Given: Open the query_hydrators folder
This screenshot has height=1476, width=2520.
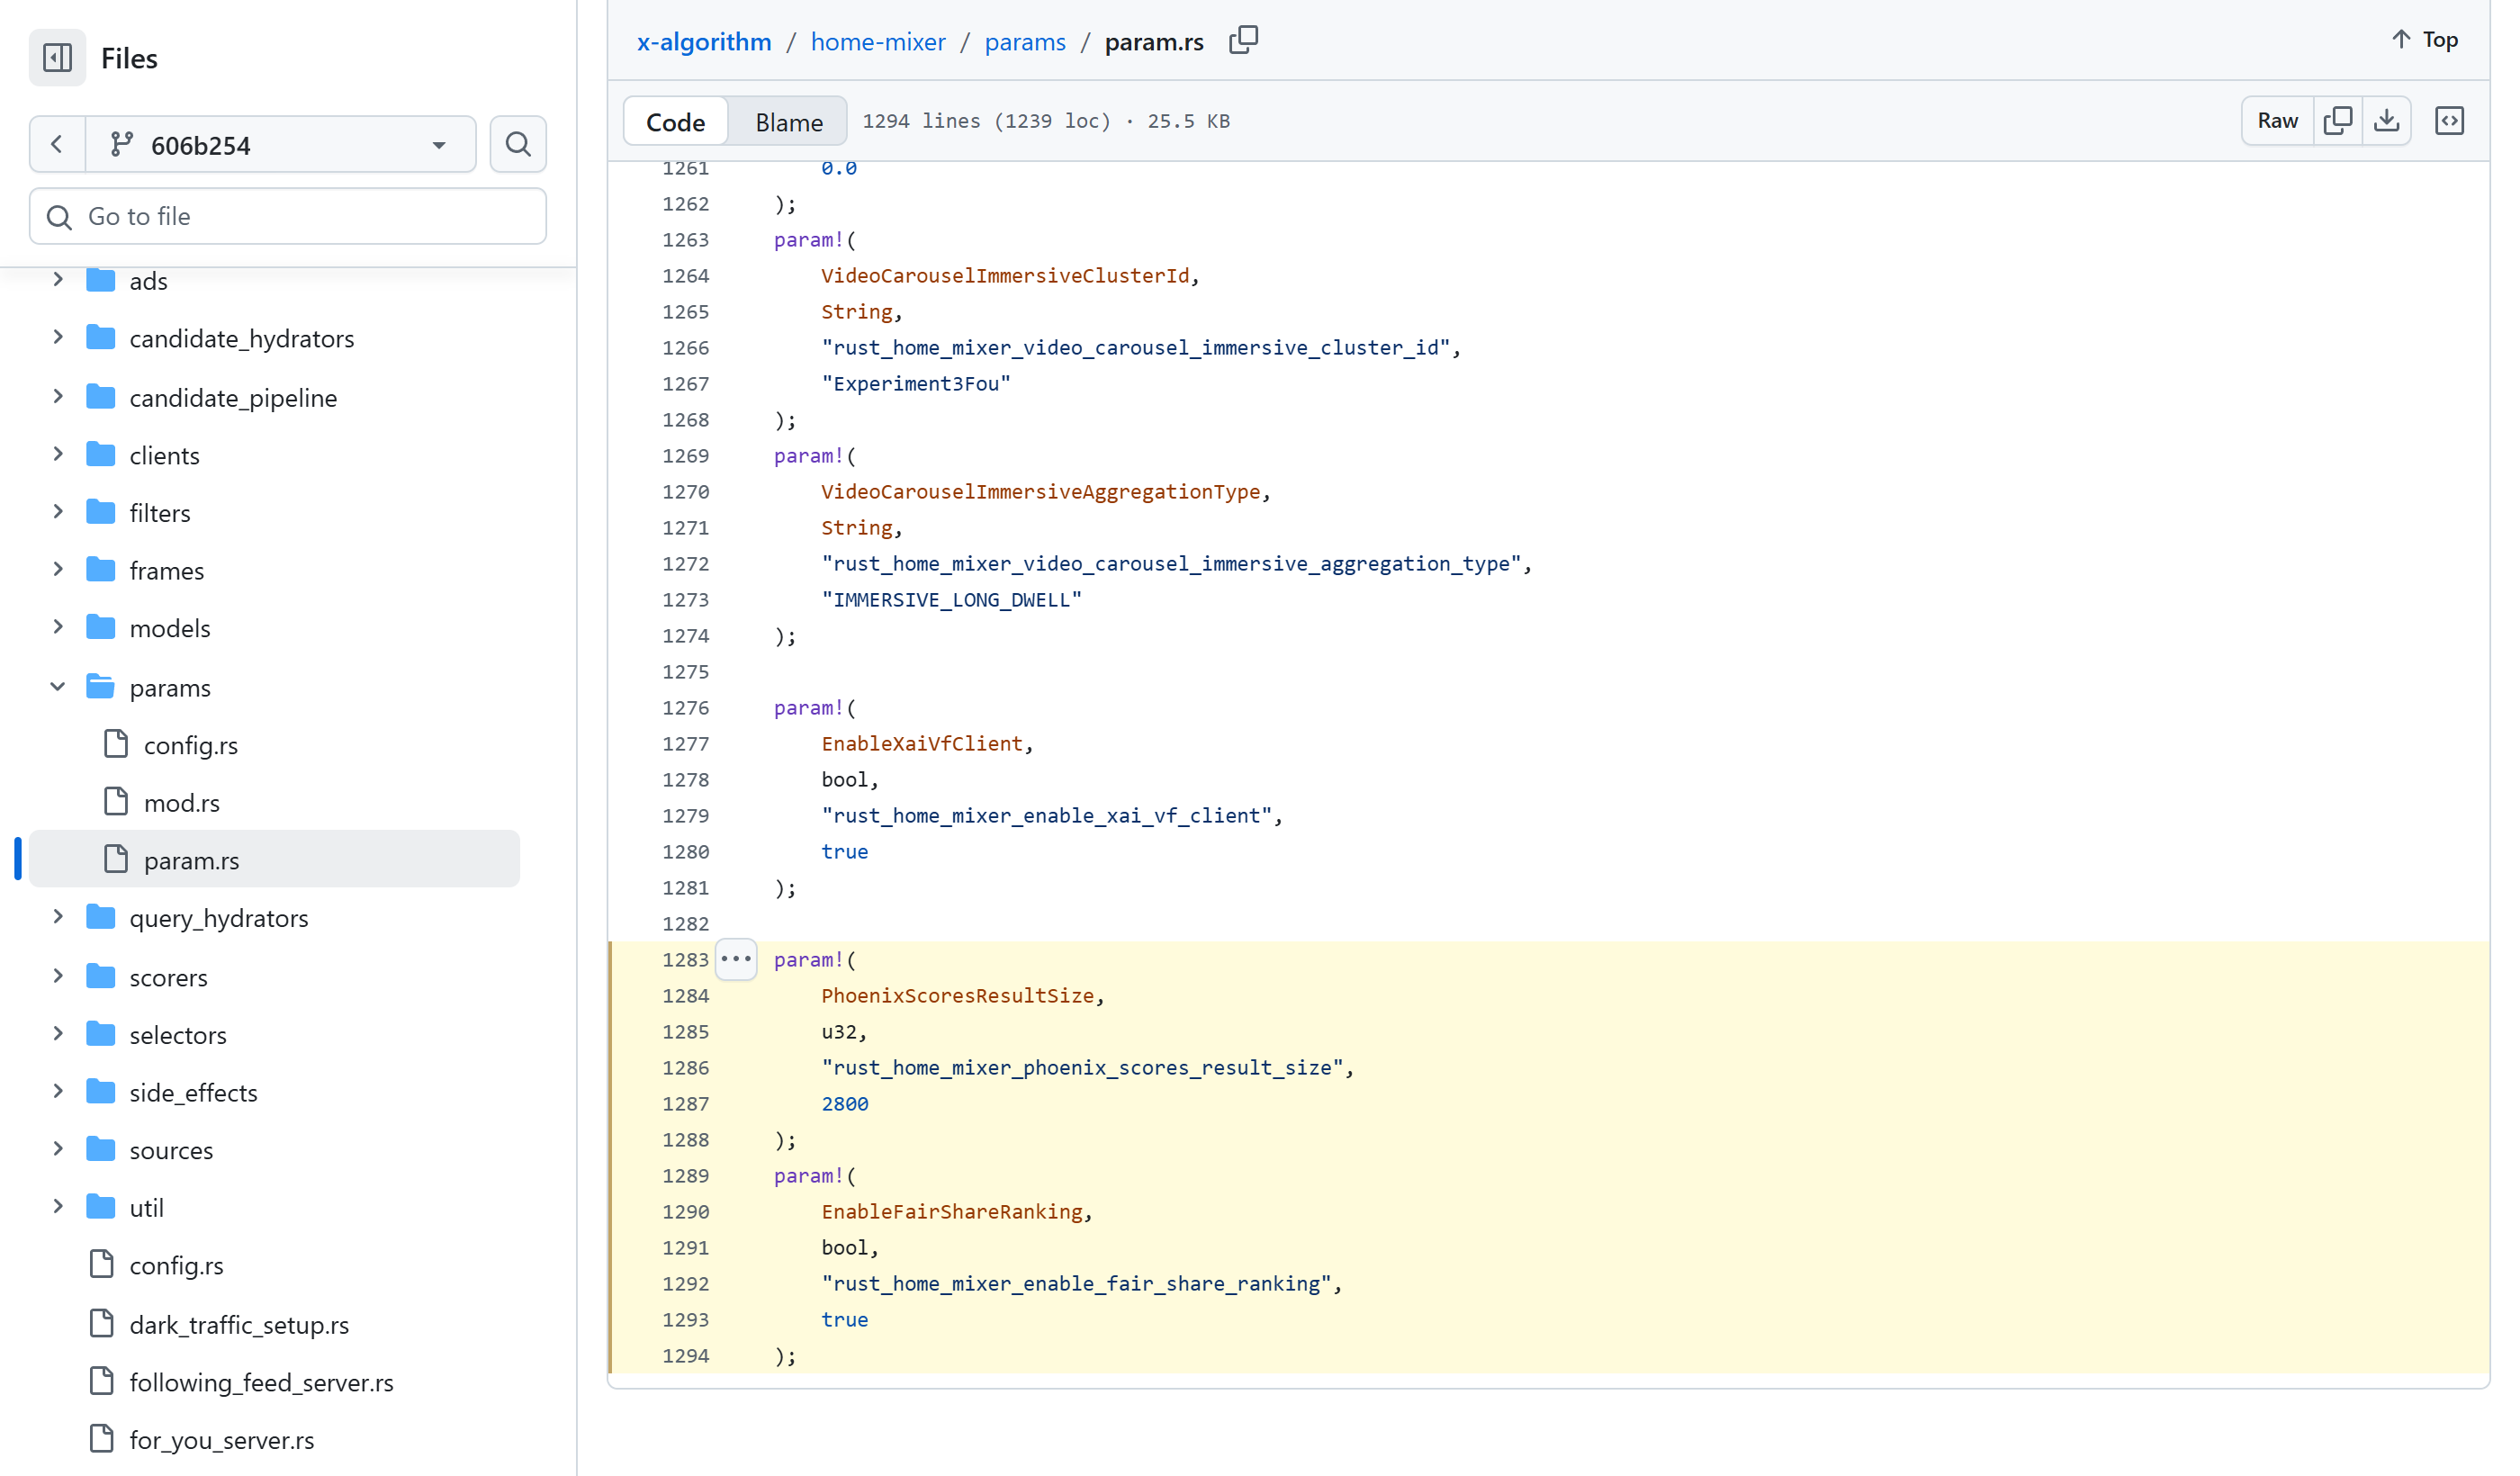Looking at the screenshot, I should pyautogui.click(x=218, y=919).
